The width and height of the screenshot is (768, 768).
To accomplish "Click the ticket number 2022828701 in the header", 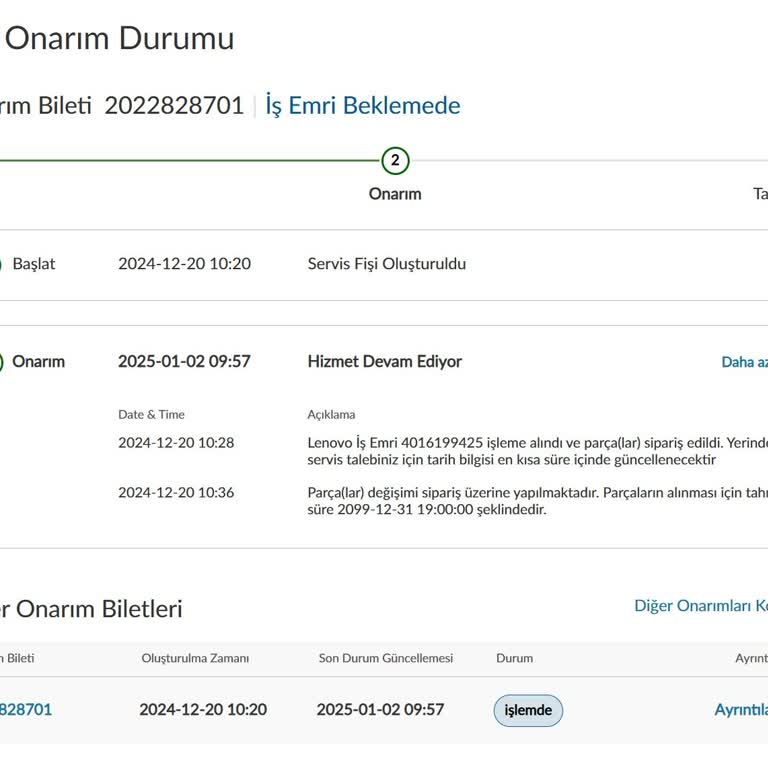I will (x=174, y=106).
